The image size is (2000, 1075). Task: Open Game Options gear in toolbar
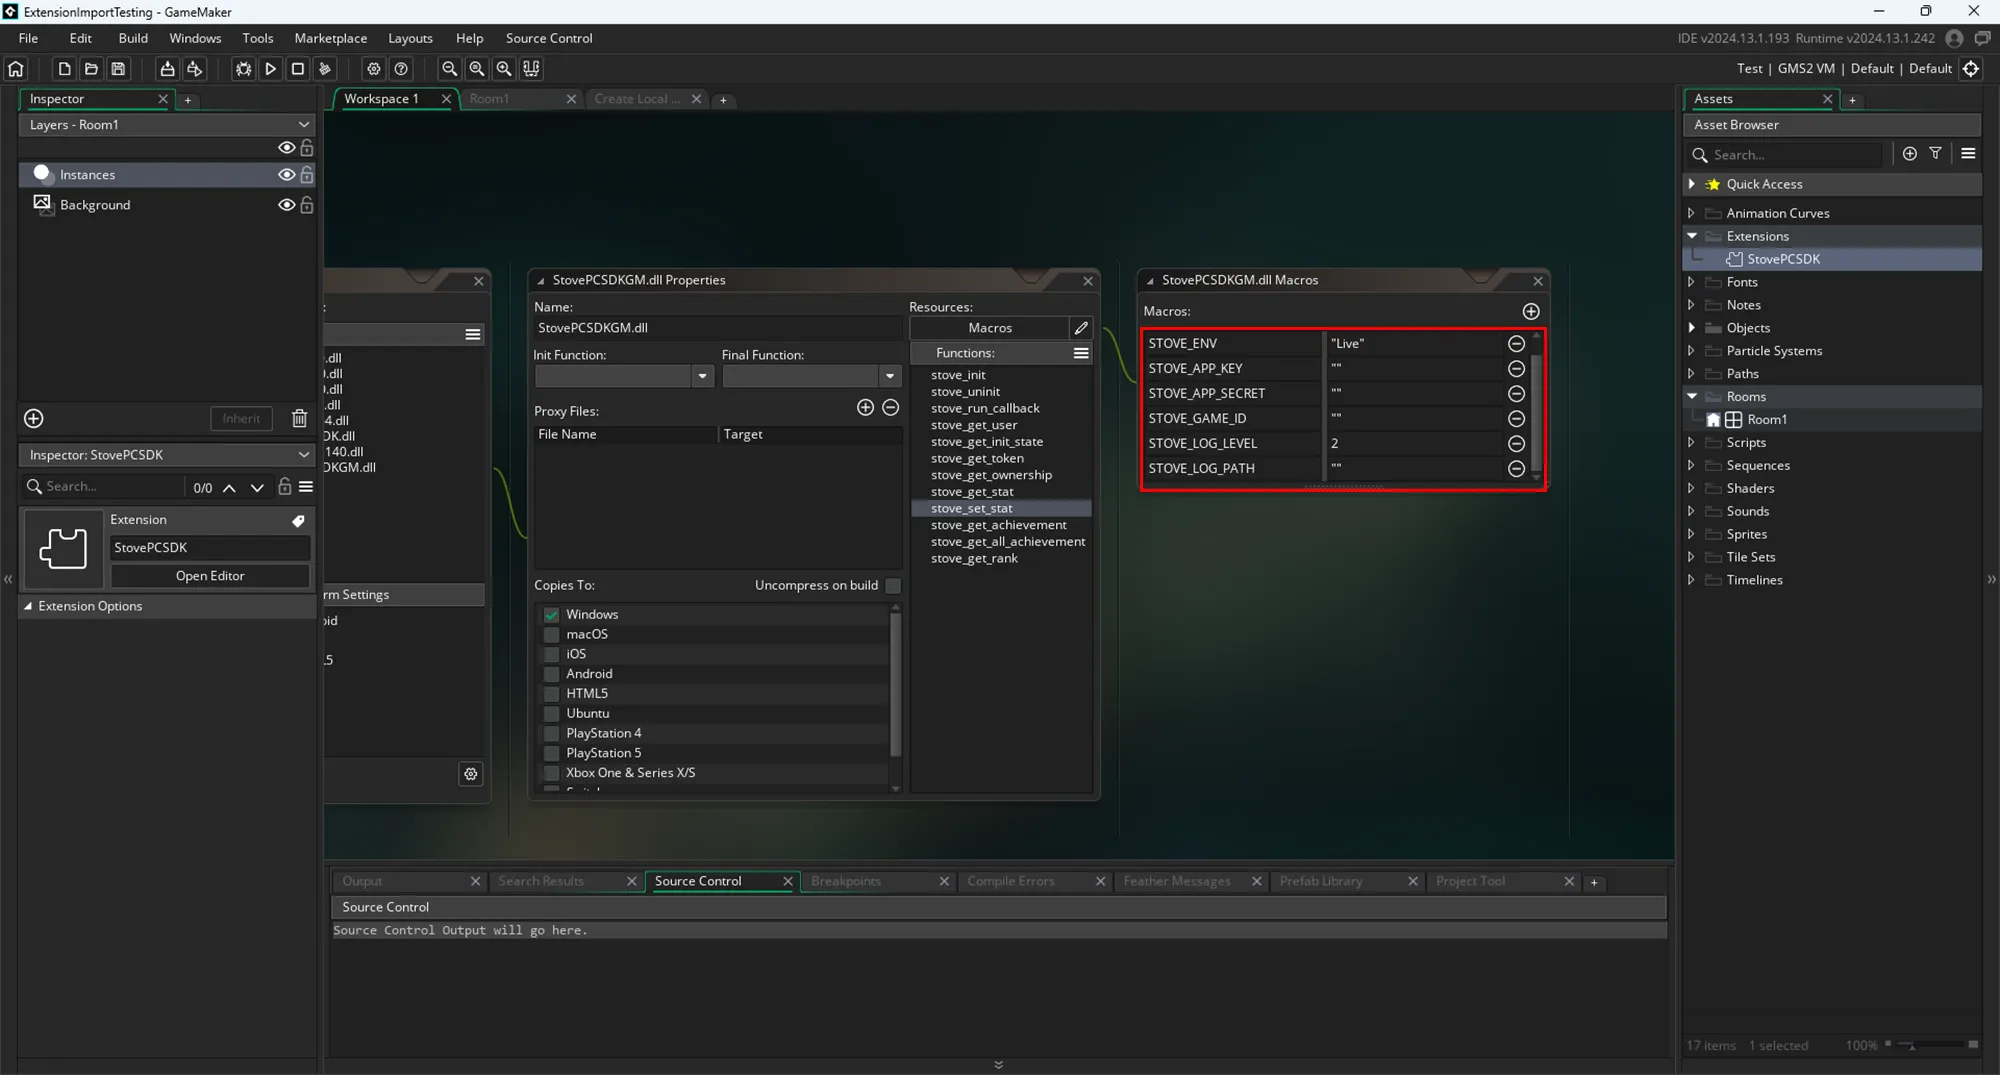pyautogui.click(x=373, y=69)
